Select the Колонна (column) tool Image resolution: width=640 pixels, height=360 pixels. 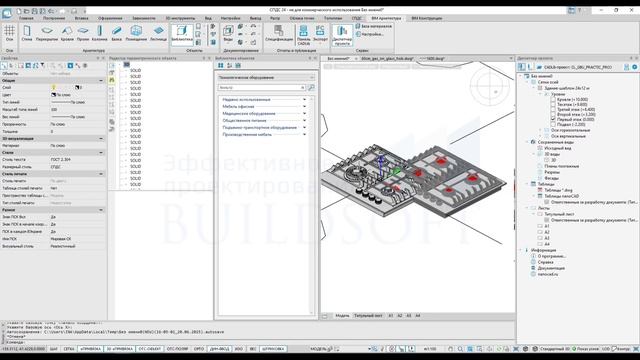tap(100, 33)
